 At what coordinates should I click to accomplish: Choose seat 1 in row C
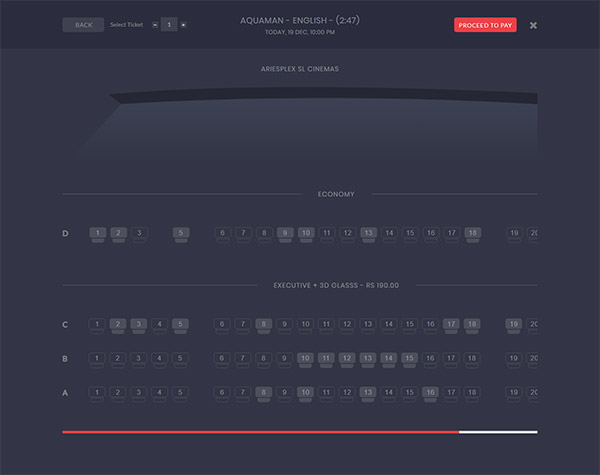(x=97, y=325)
